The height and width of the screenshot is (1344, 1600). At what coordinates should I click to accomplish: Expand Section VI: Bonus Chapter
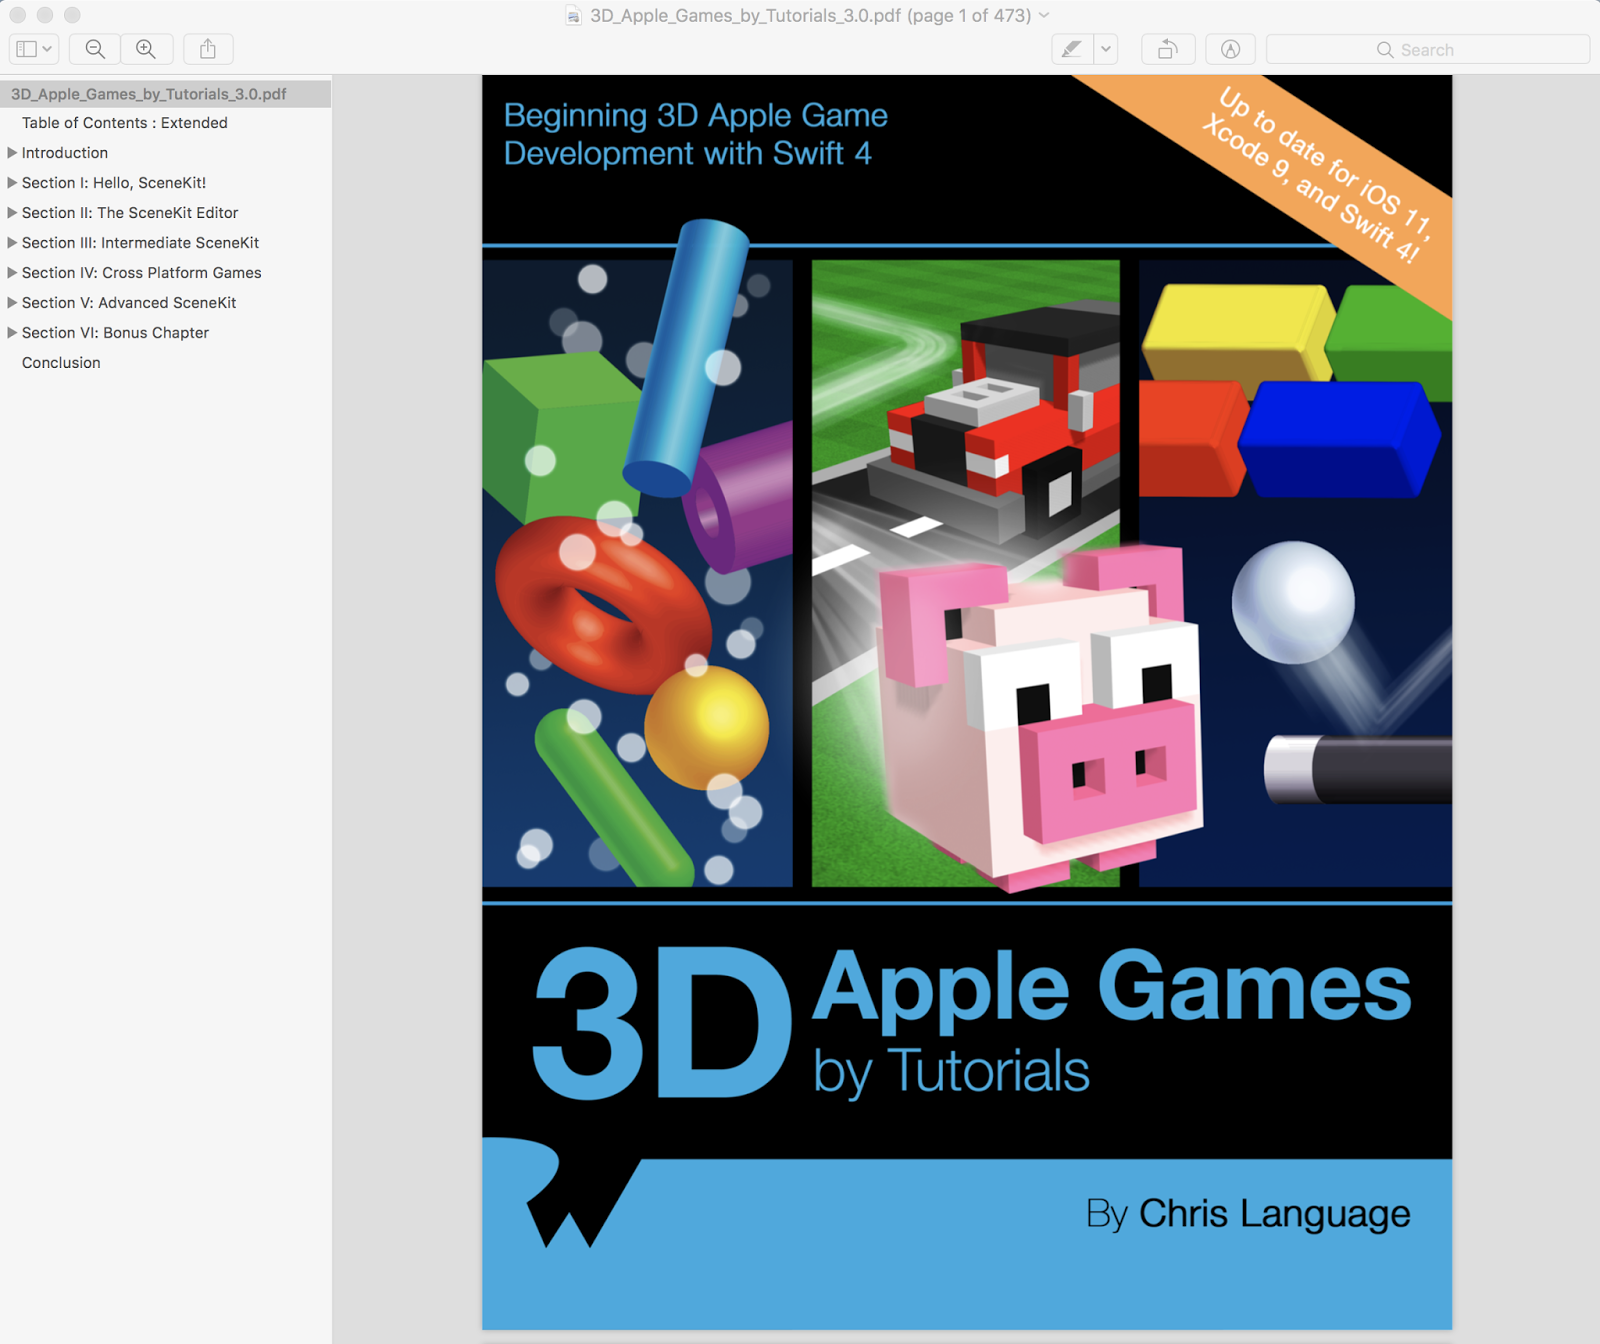tap(12, 332)
